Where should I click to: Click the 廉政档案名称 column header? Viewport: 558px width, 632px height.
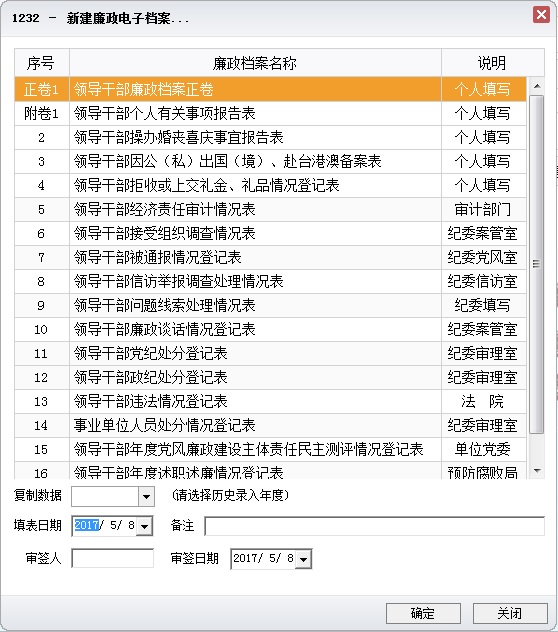255,63
